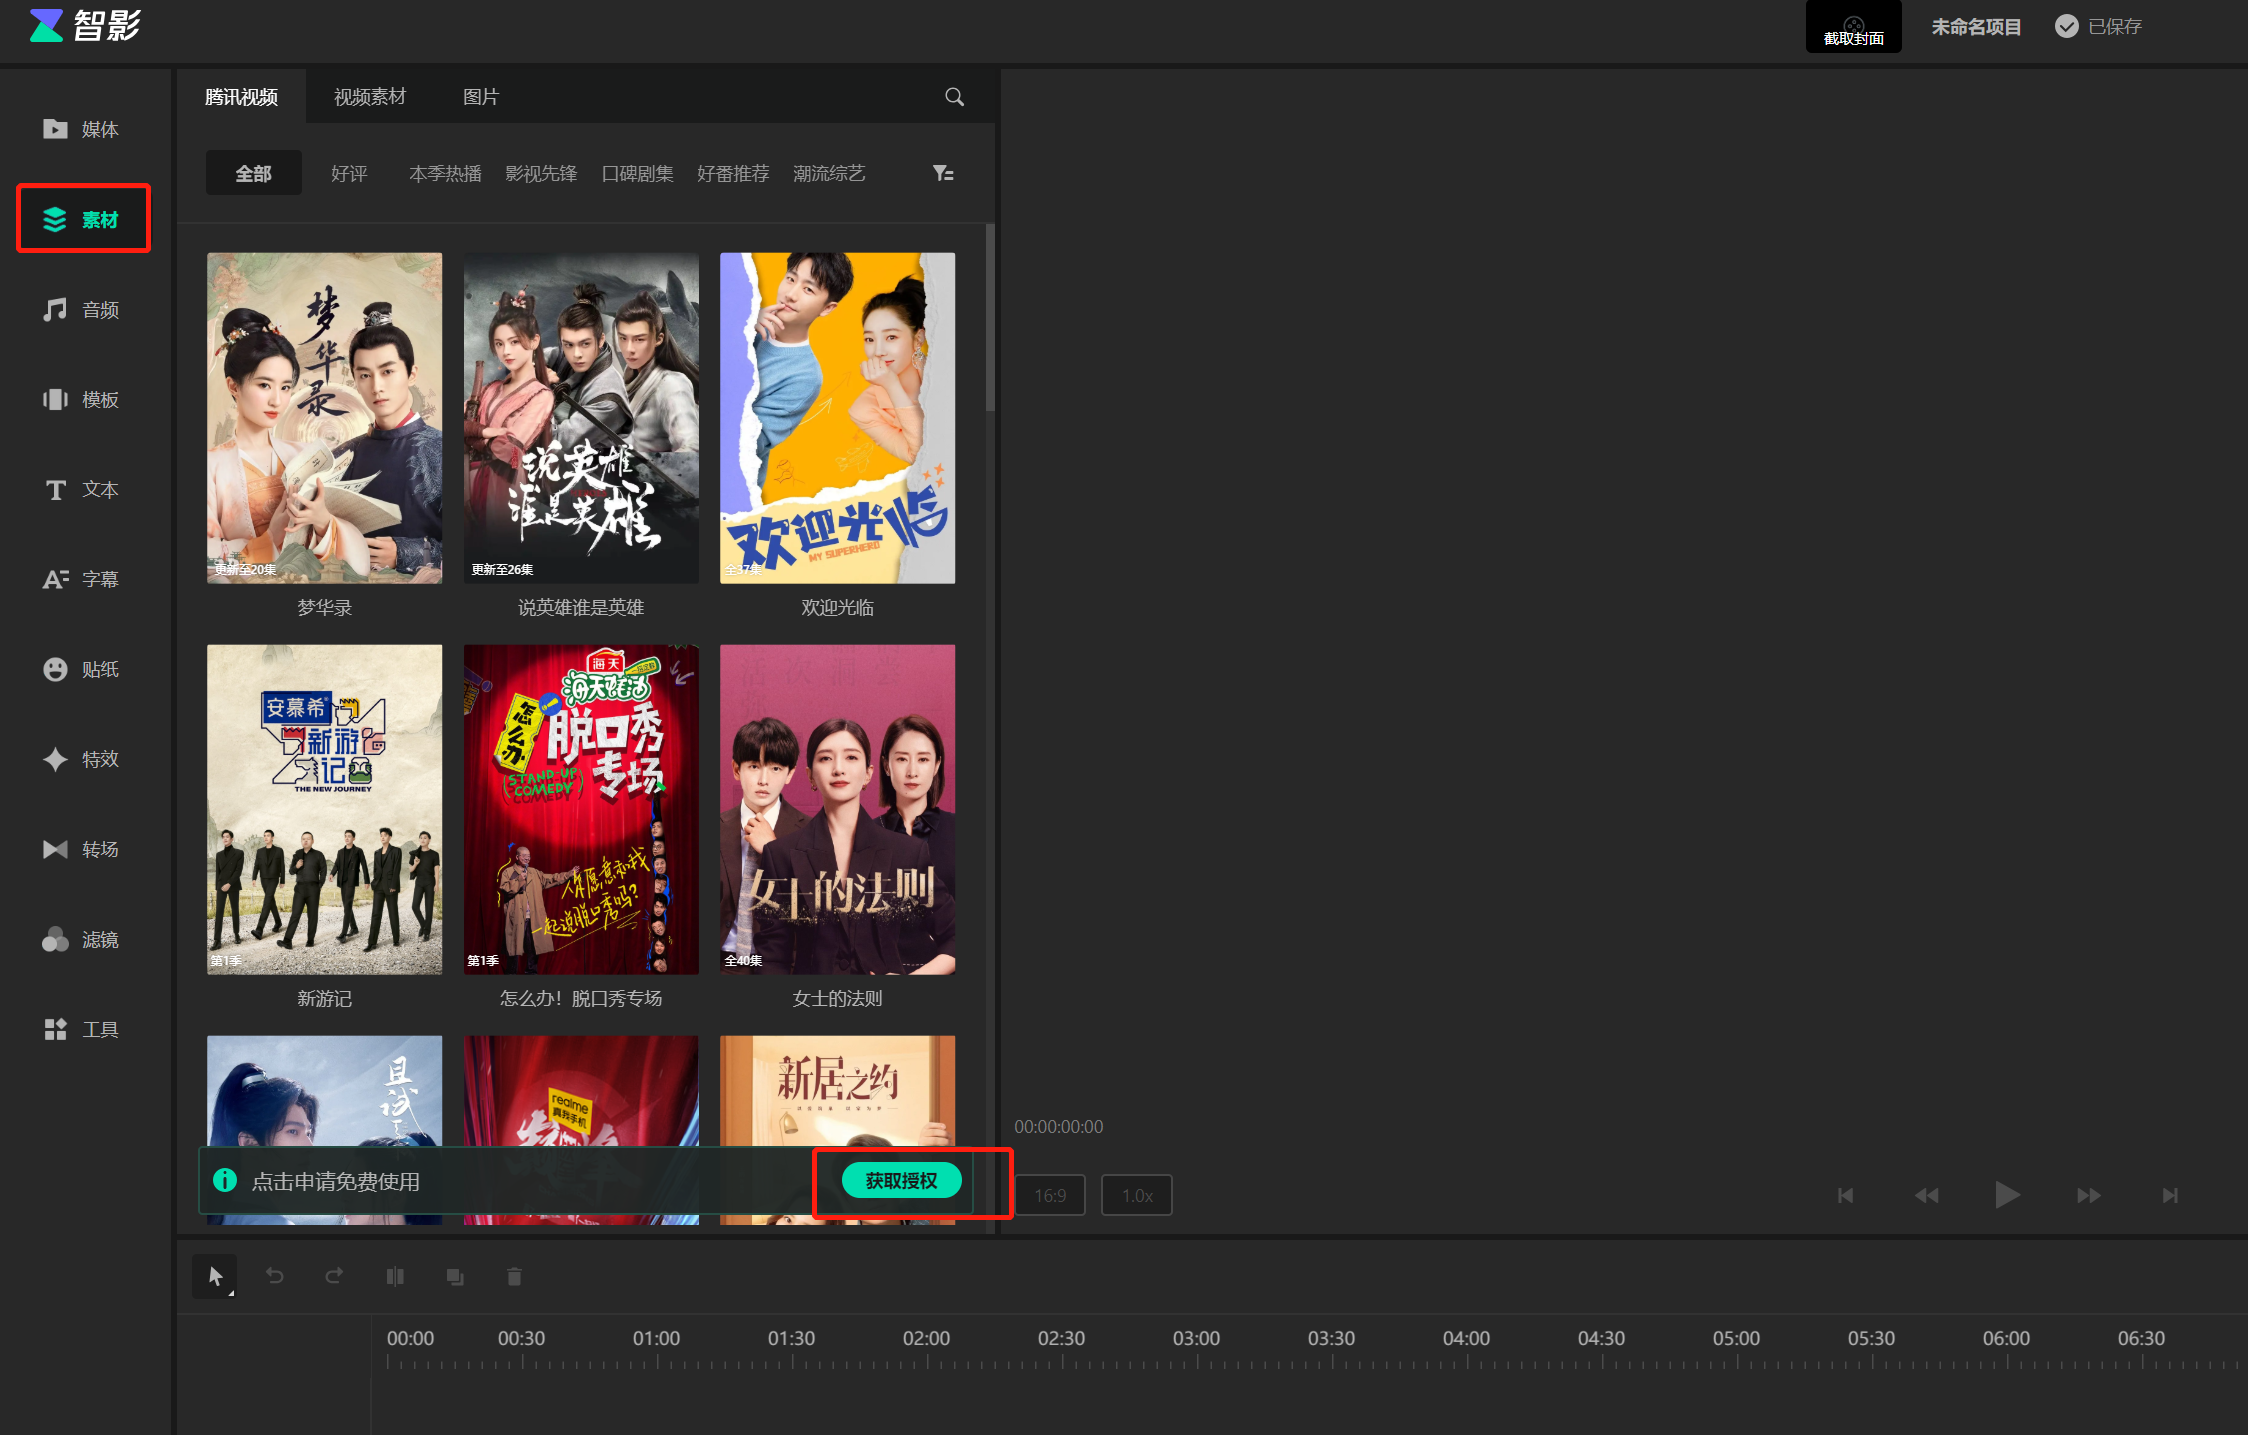Screen dimensions: 2248x1435
Task: Click the 00:00:00:00 timecode display
Action: (1059, 1127)
